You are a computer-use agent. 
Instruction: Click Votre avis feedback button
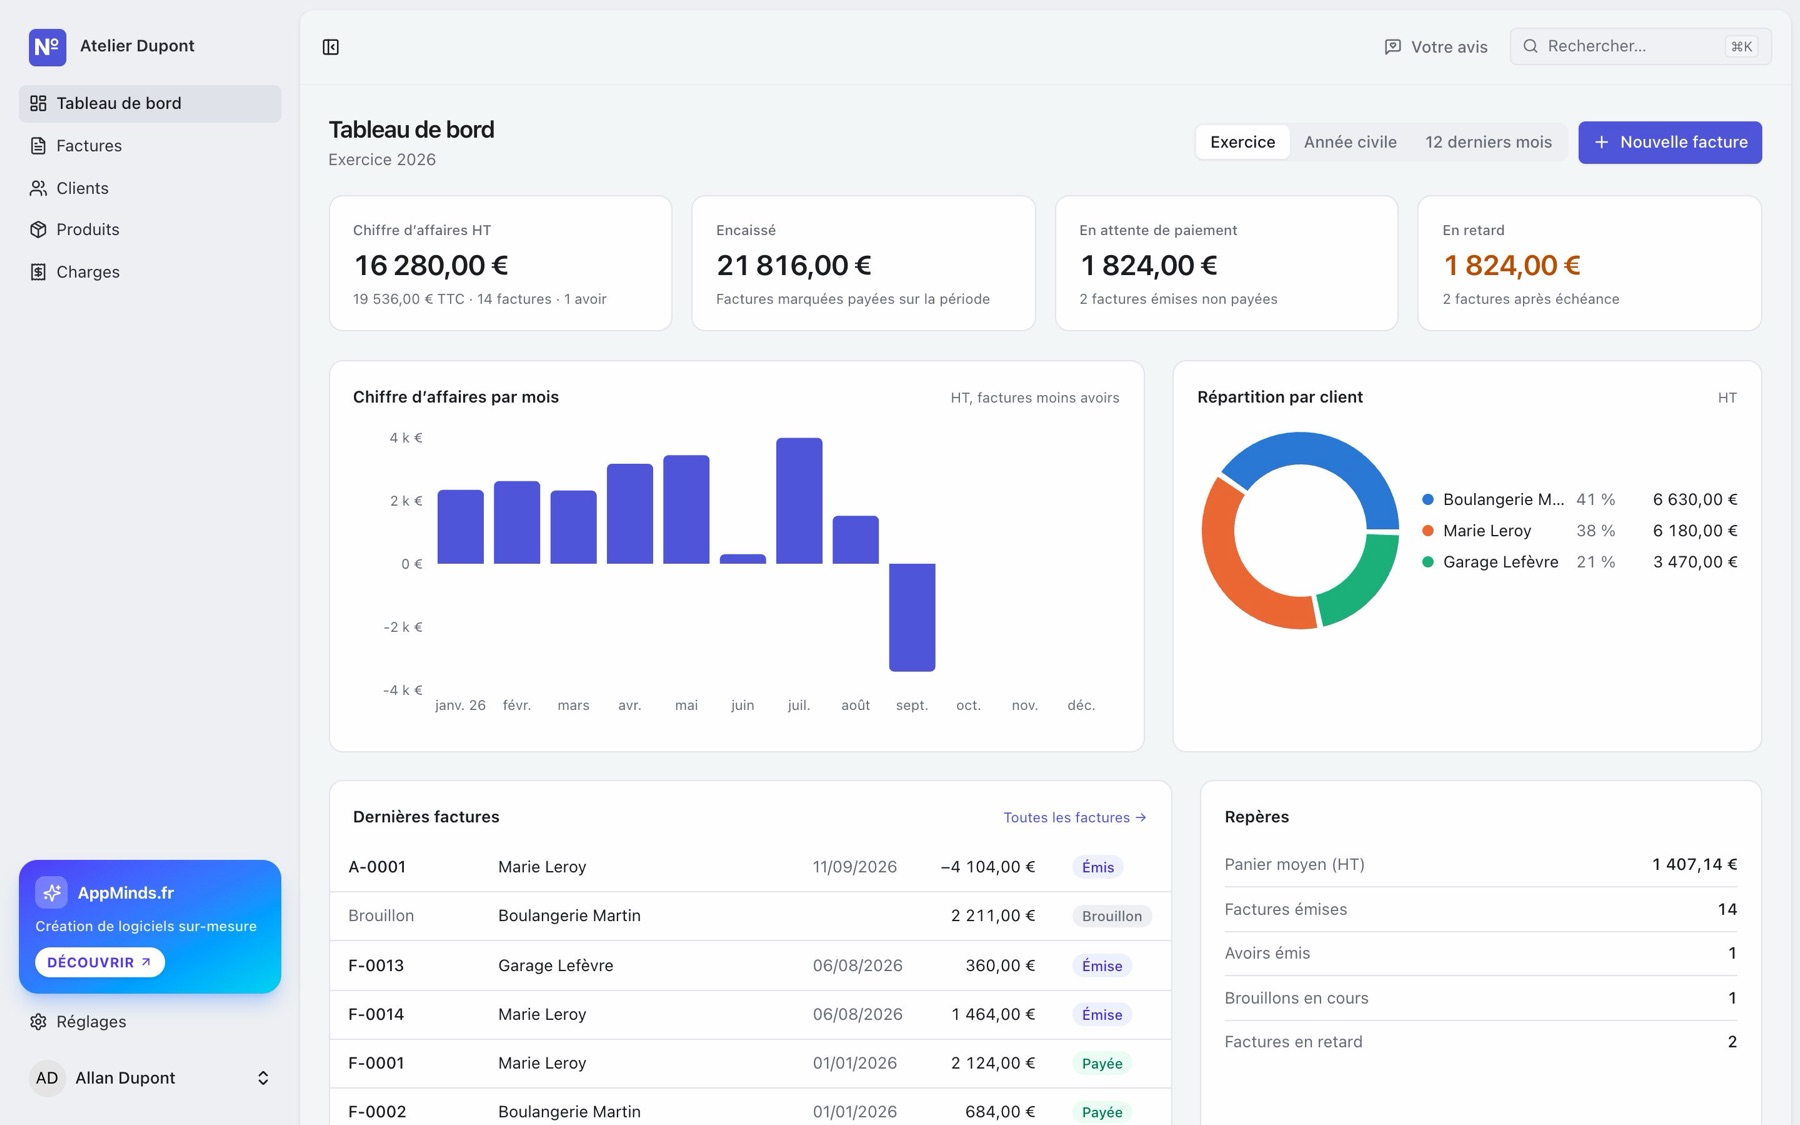(1436, 47)
